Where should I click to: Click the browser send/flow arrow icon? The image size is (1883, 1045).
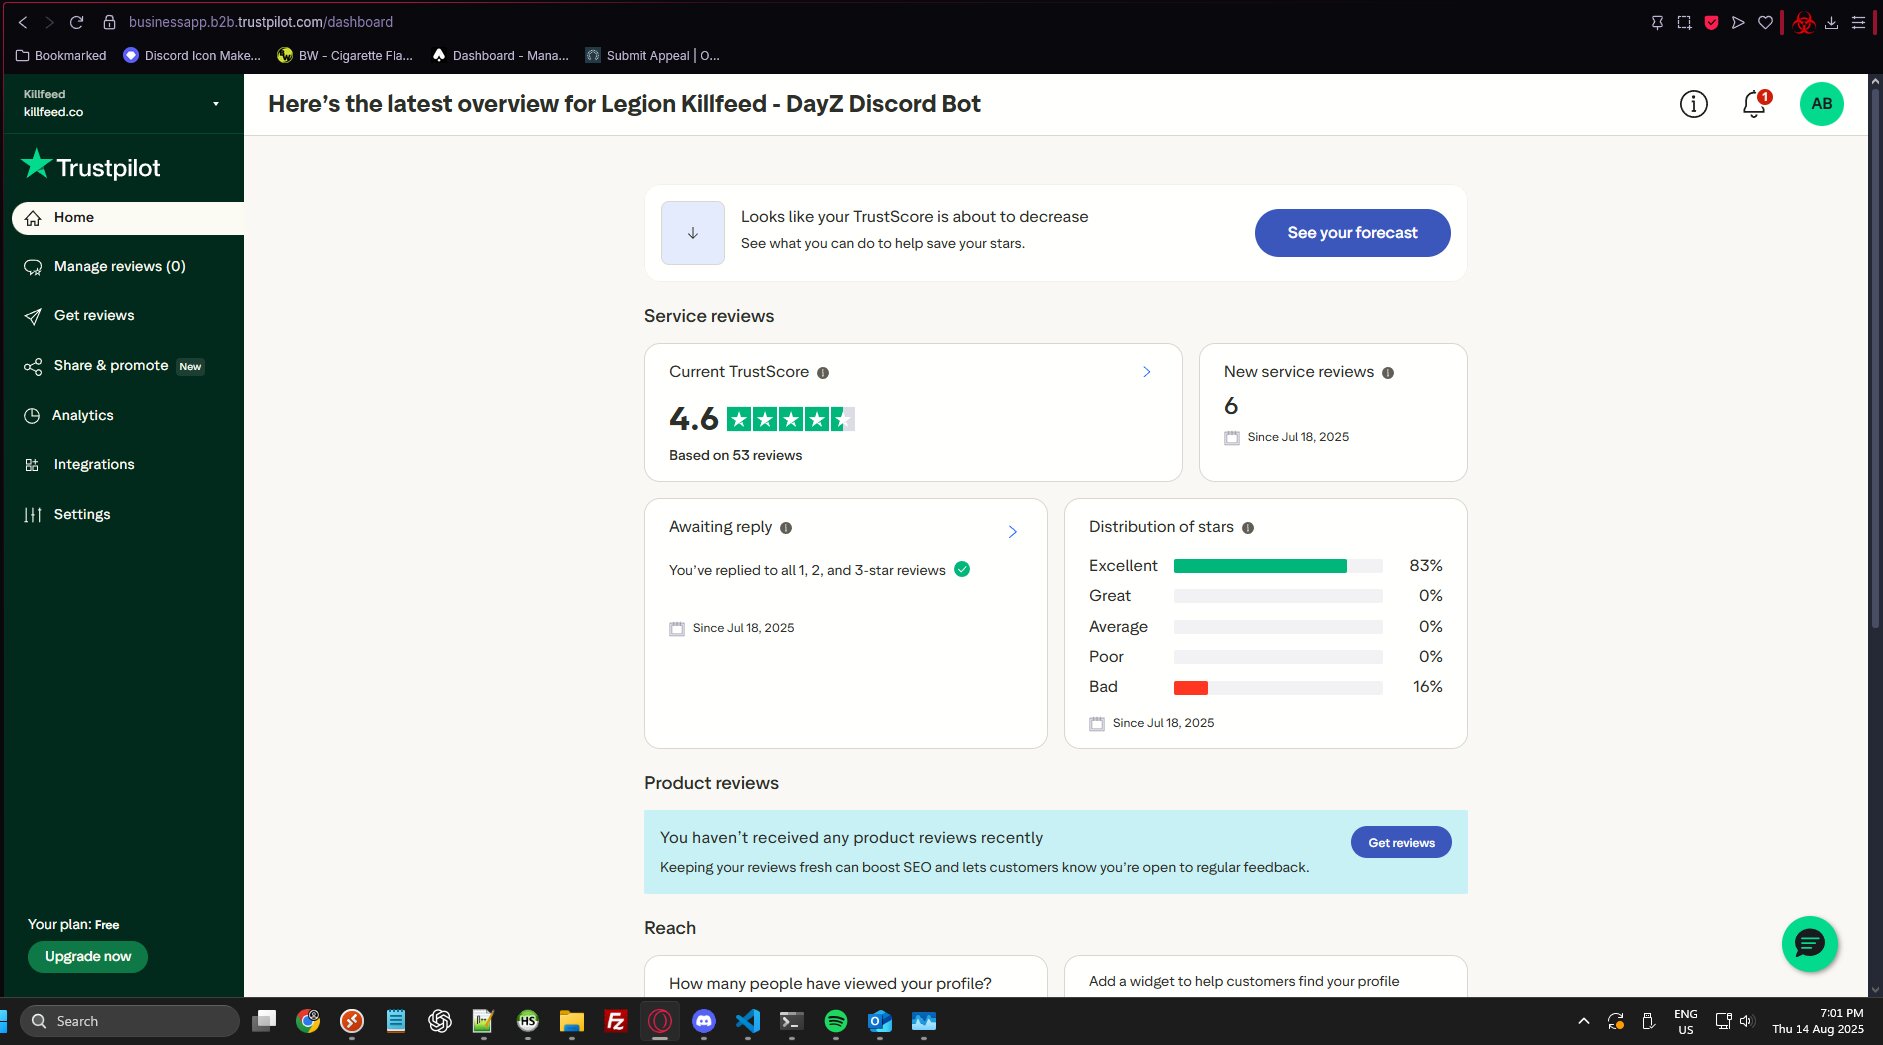click(1738, 22)
